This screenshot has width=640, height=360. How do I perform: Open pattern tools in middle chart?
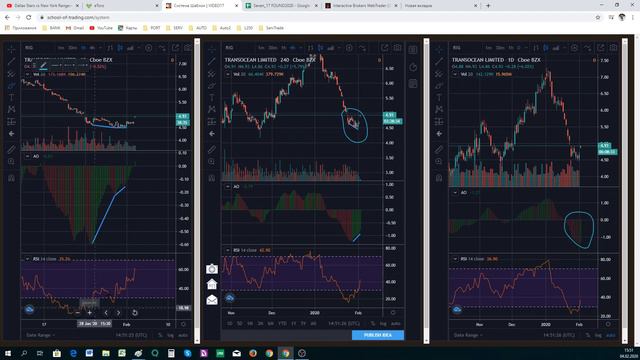[211, 109]
